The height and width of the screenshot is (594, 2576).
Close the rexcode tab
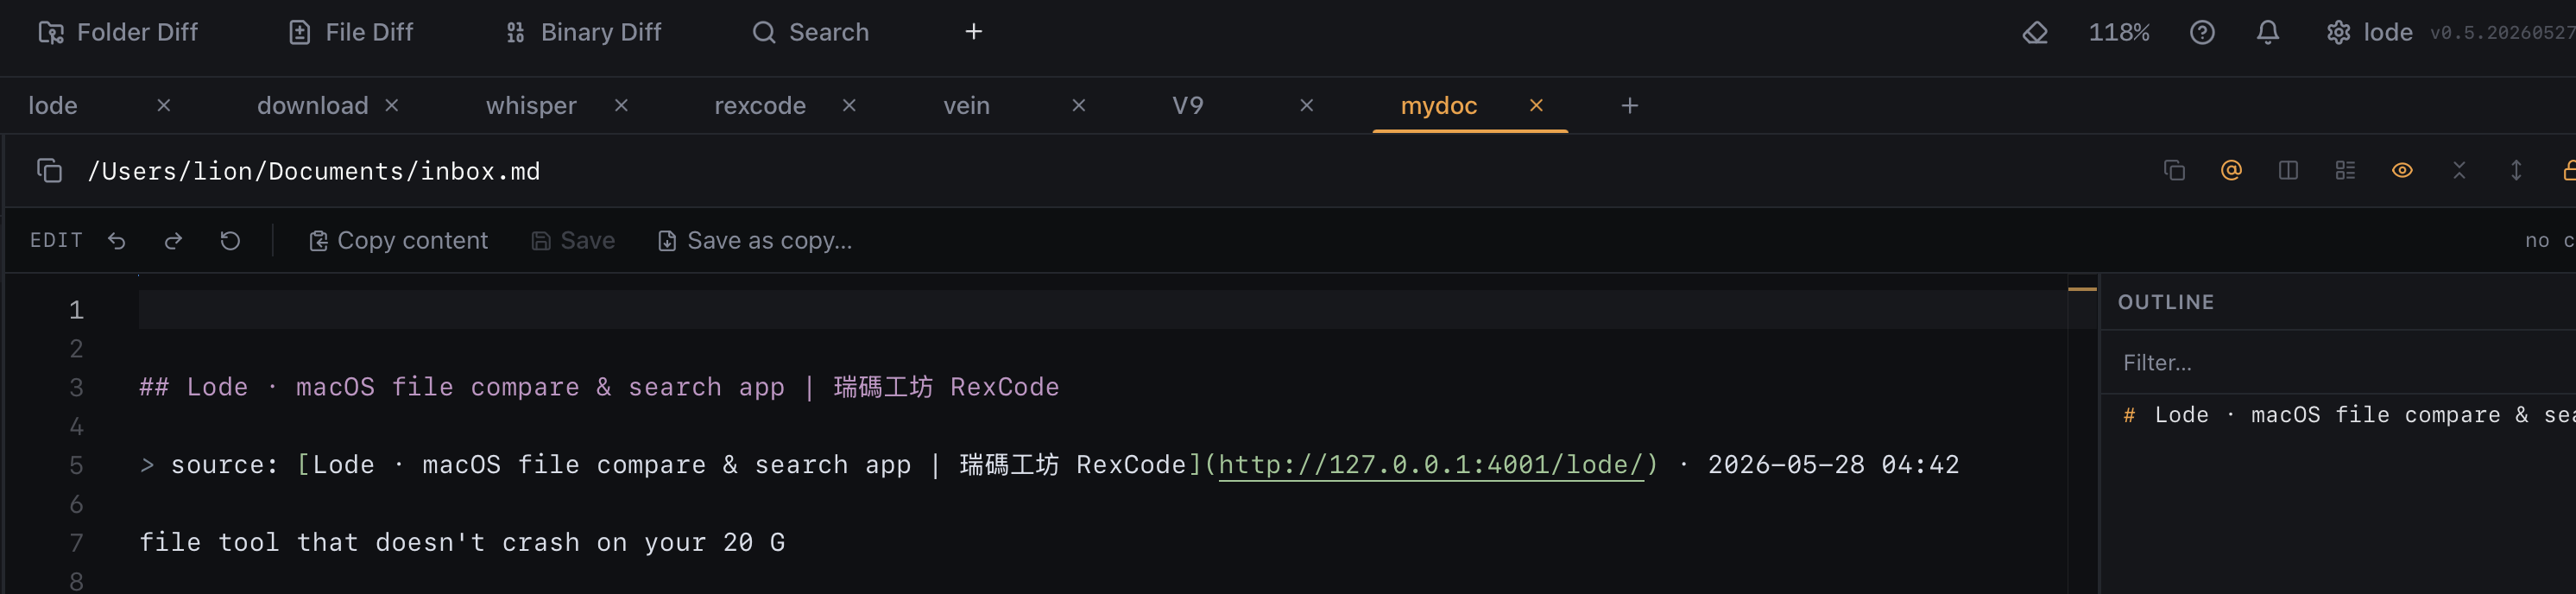(x=849, y=105)
